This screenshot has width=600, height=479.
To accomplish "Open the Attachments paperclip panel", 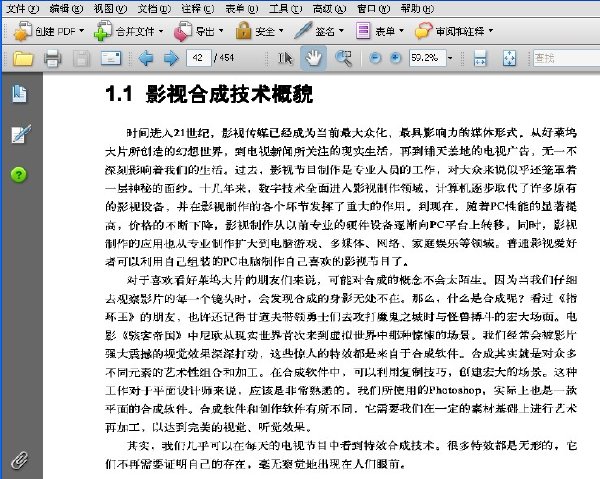I will [20, 460].
